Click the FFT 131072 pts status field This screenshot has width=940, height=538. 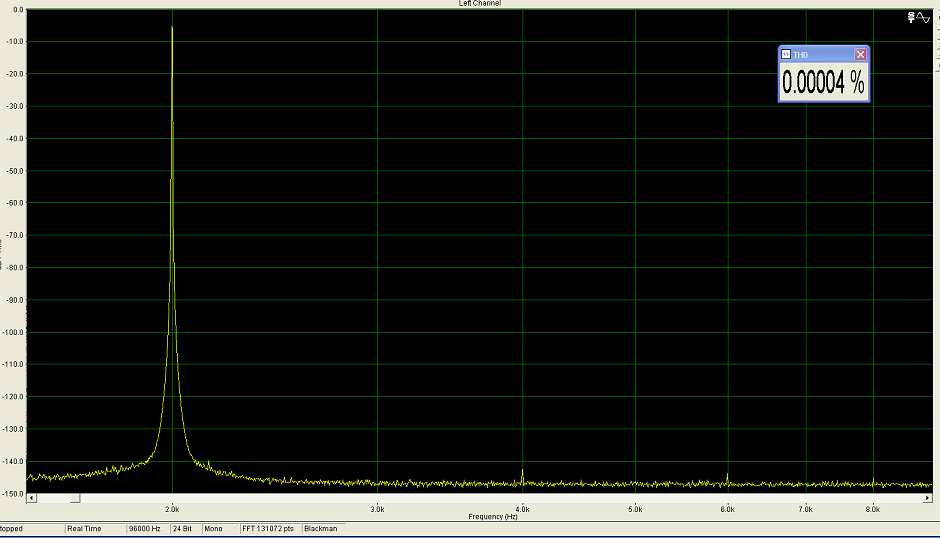click(x=269, y=528)
